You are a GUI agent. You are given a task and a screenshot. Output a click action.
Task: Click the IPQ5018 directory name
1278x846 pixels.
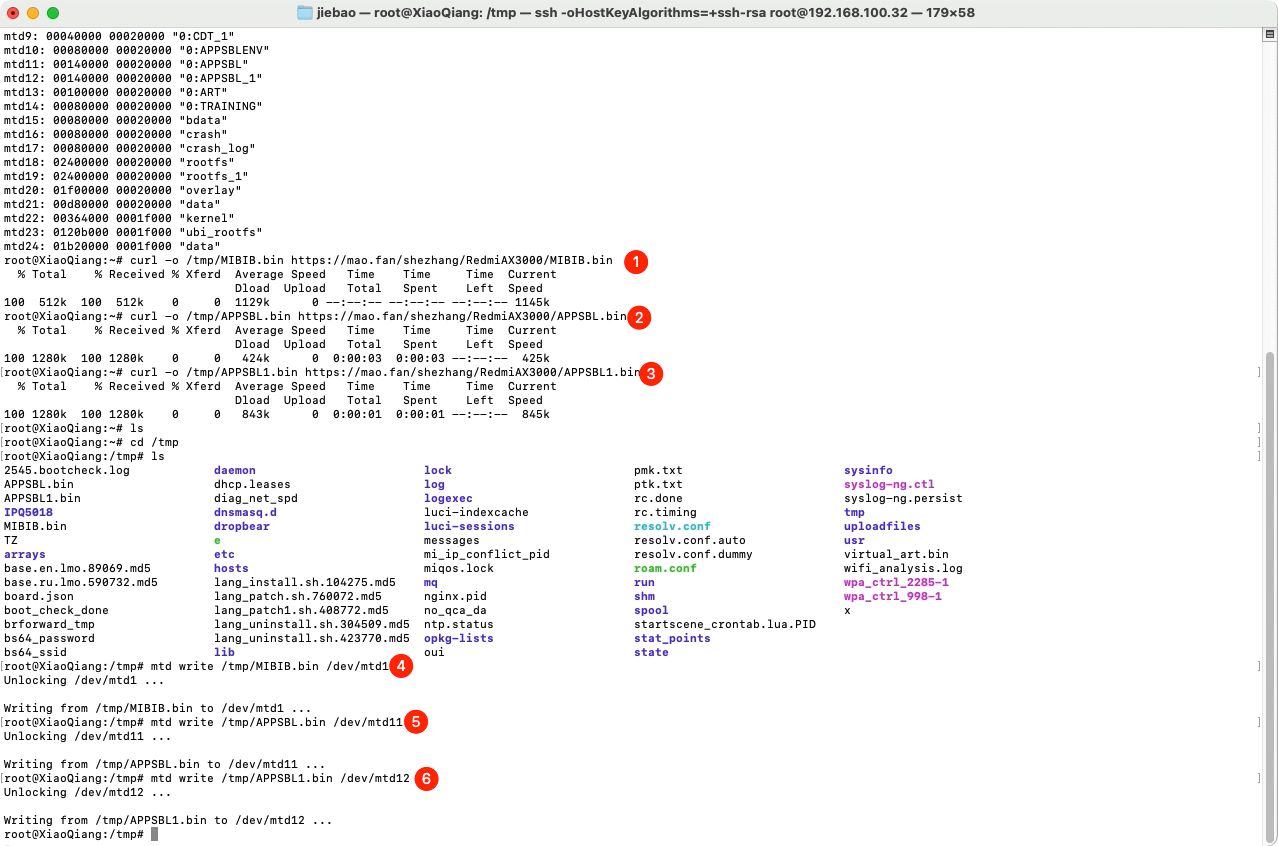pos(29,512)
